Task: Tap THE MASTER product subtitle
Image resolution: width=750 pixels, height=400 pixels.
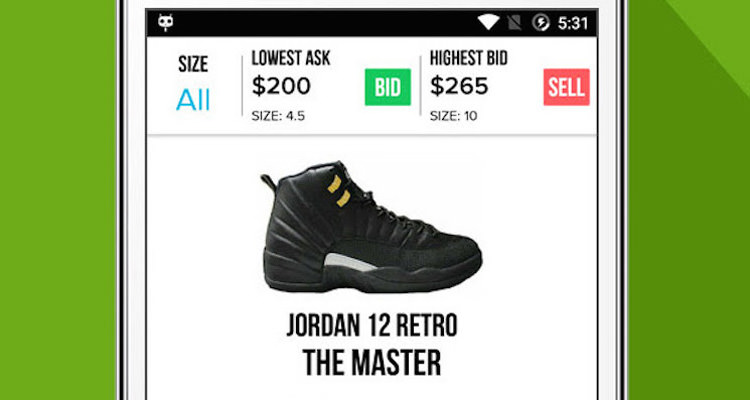Action: tap(372, 363)
